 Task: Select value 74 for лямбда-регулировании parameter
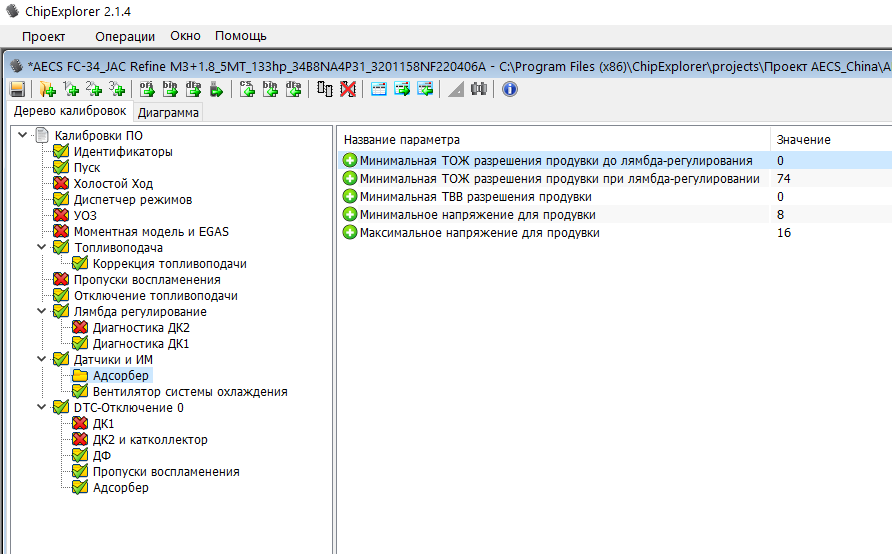(x=784, y=179)
